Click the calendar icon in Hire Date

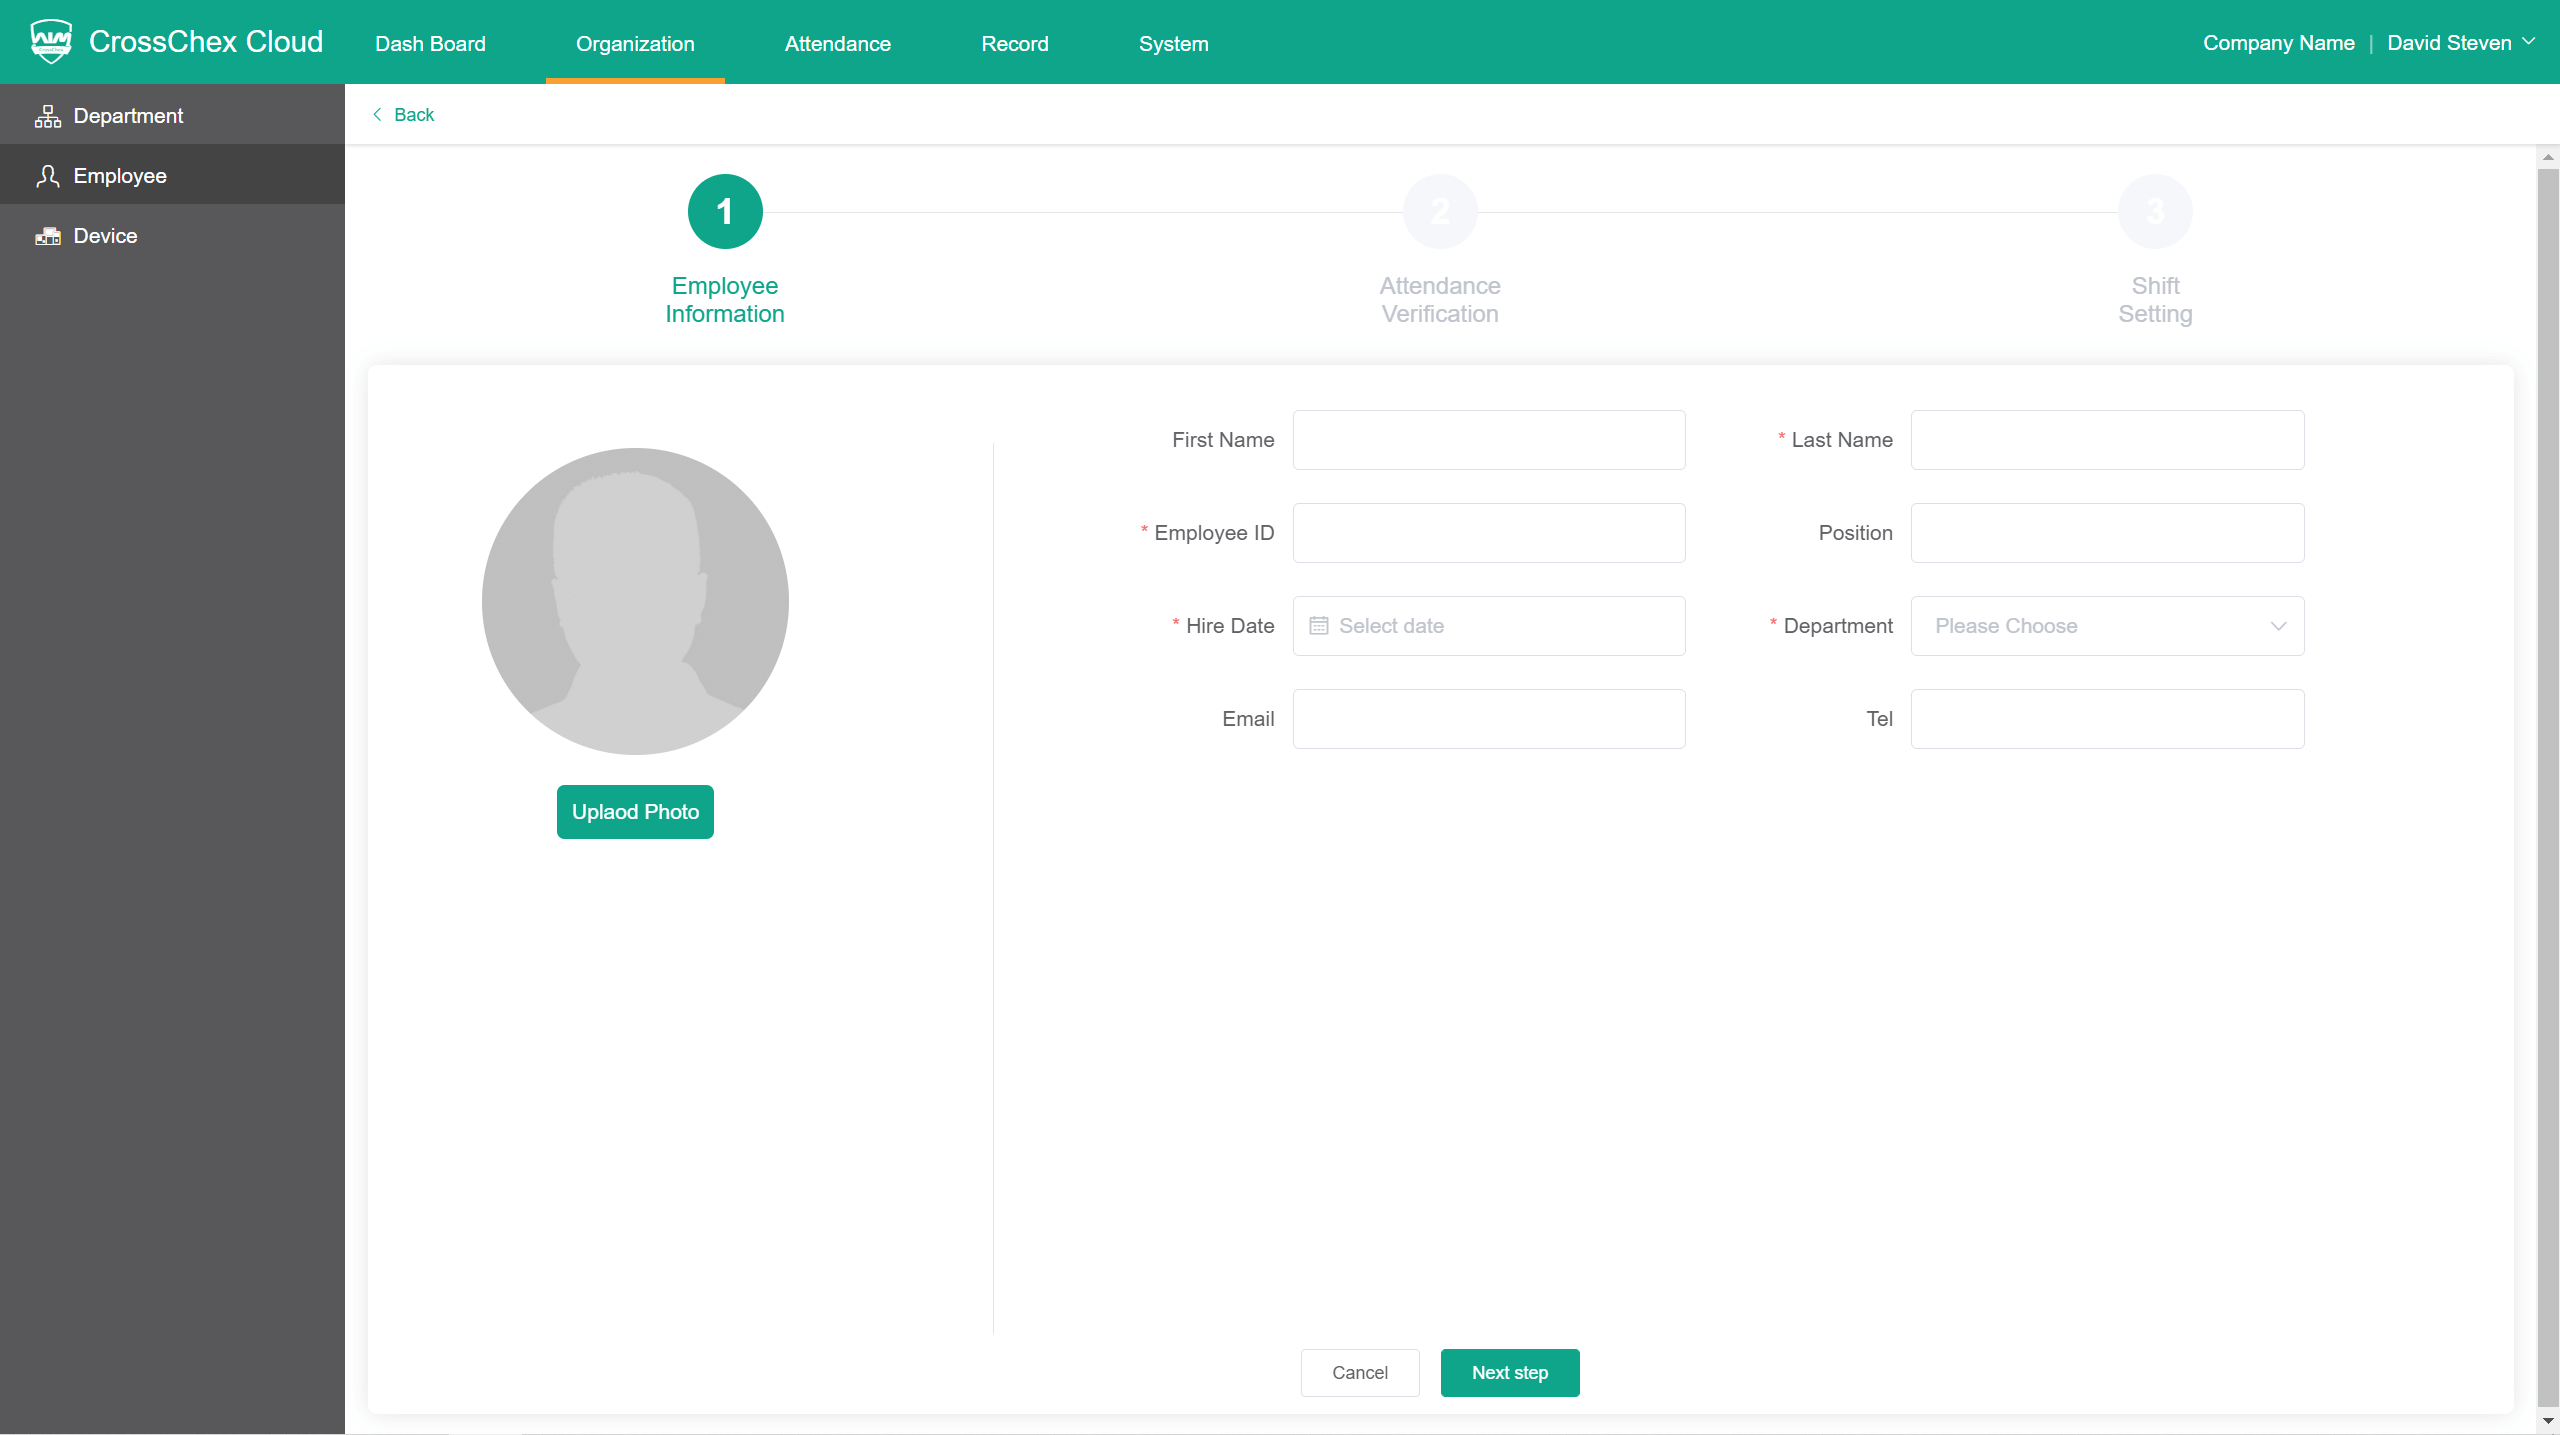[x=1318, y=626]
